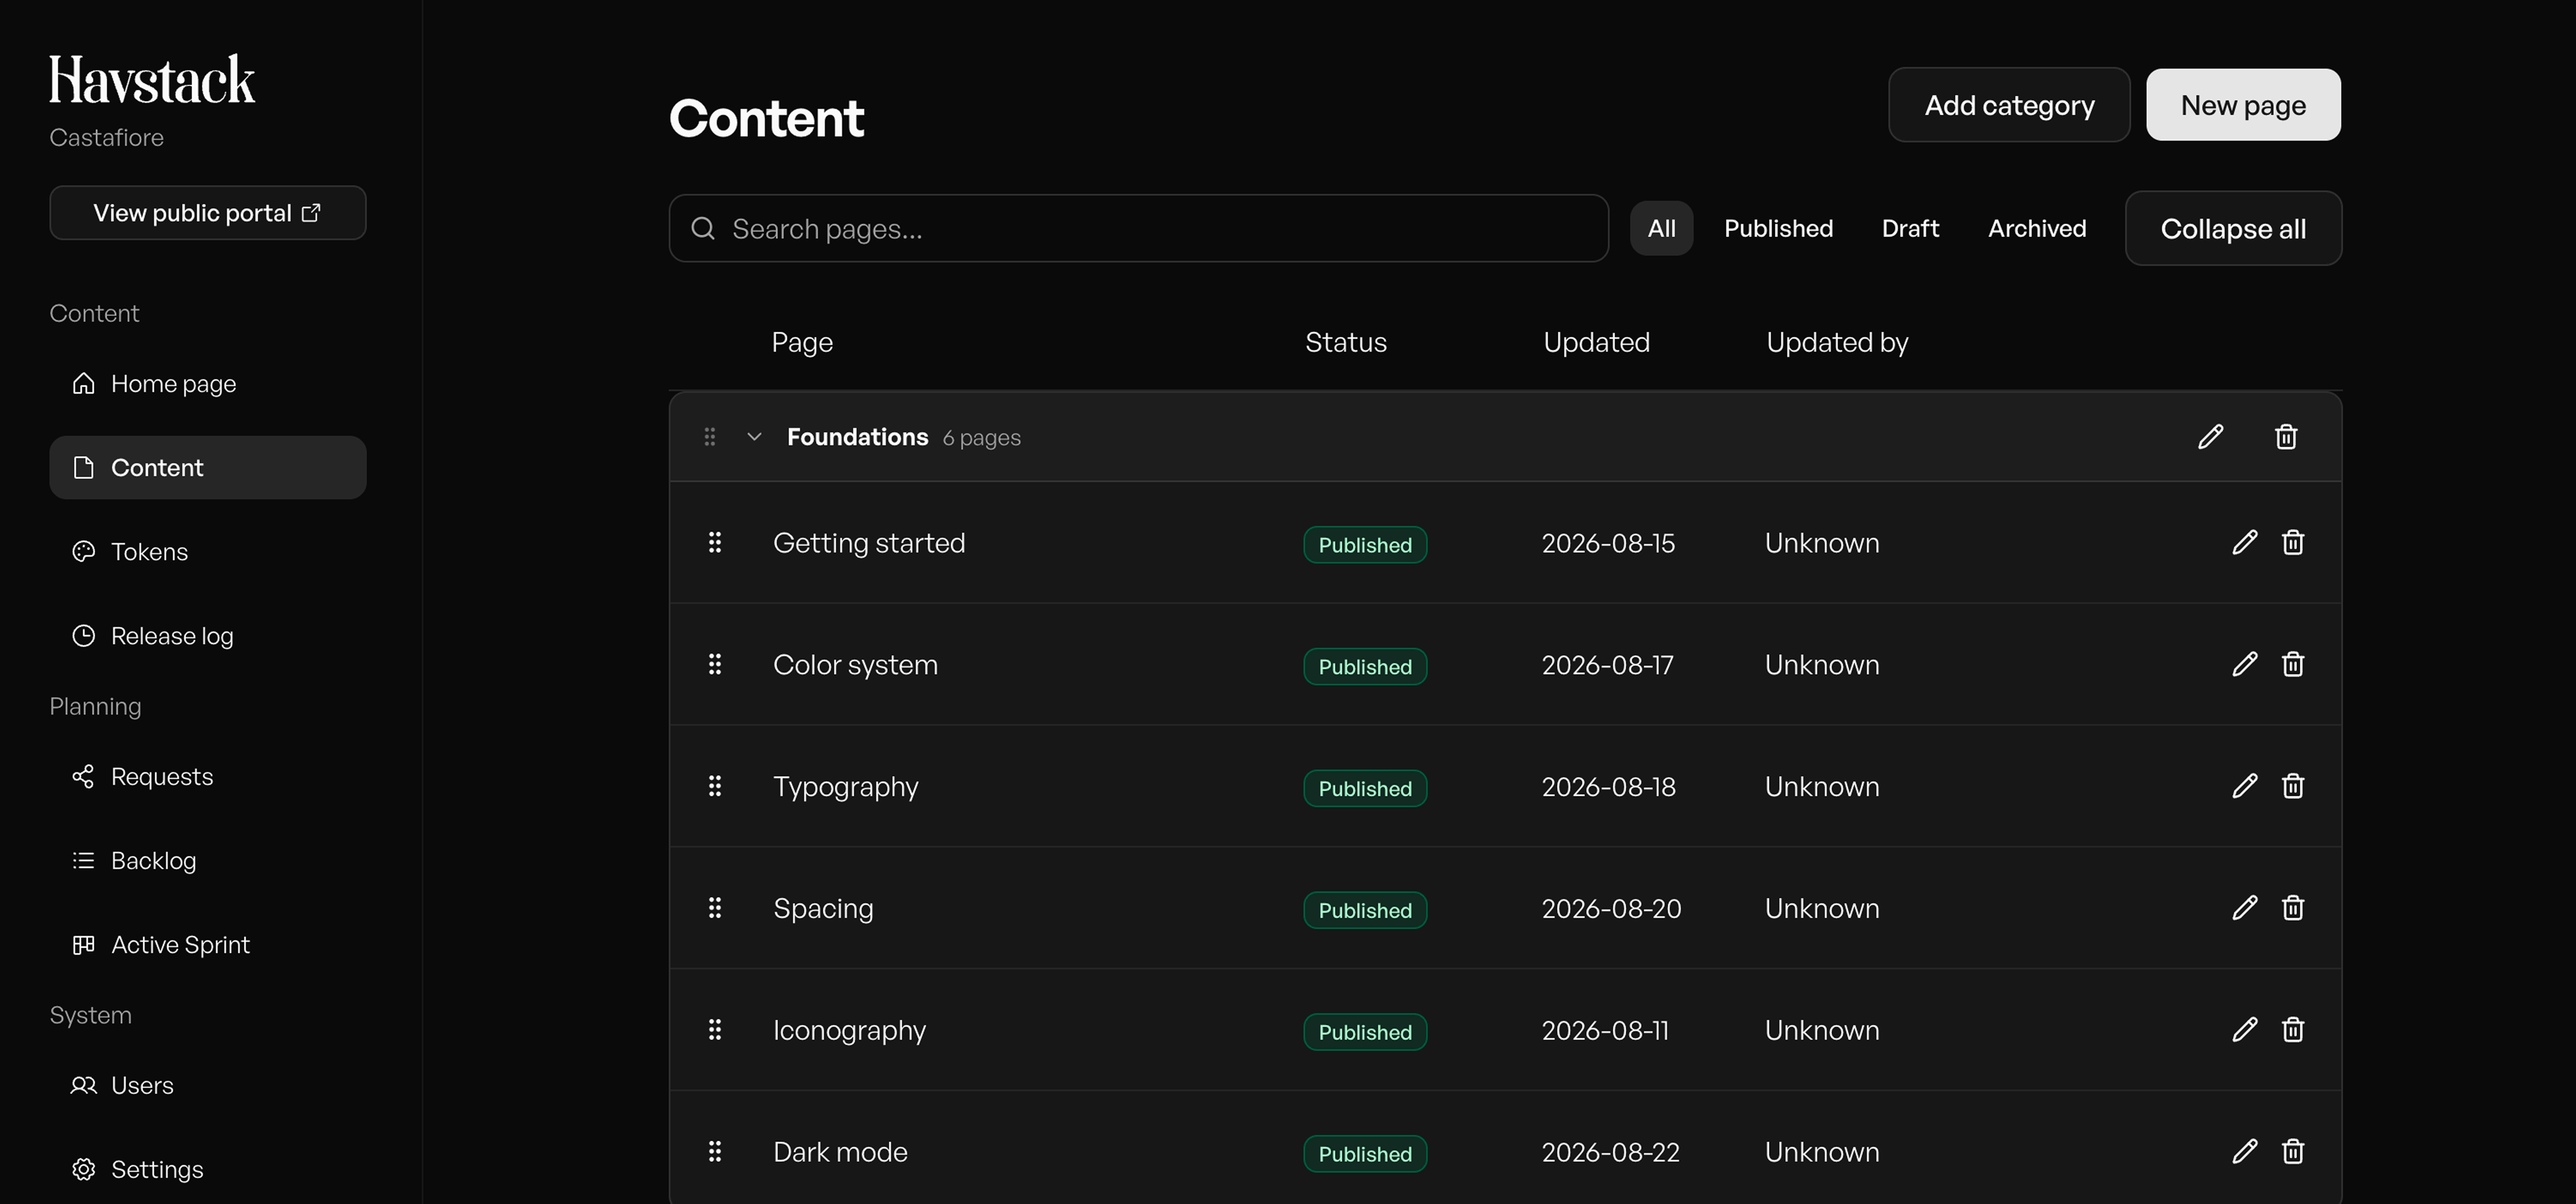Click the date 2026-08-17

tap(1607, 665)
